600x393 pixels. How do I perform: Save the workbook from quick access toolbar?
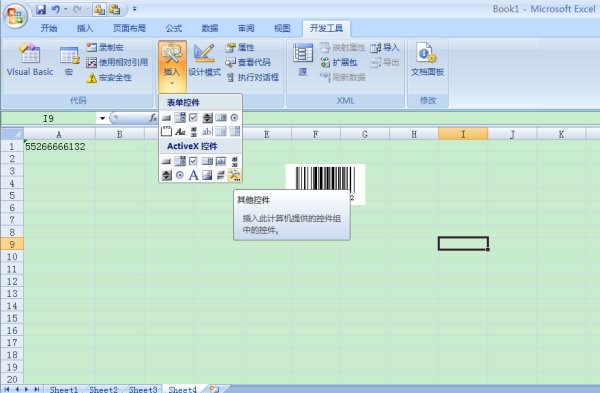tap(41, 9)
